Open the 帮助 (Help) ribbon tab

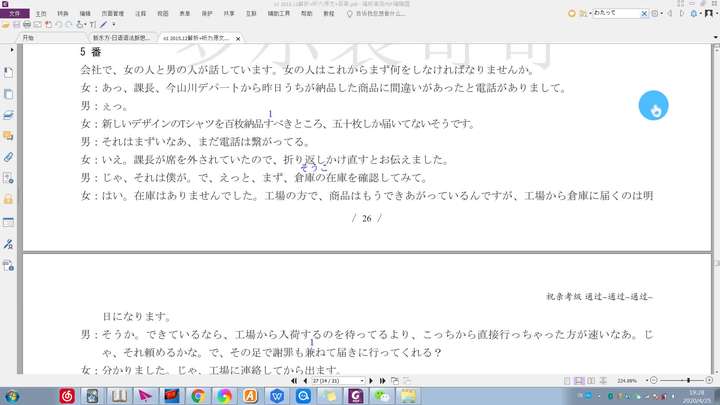[x=306, y=14]
